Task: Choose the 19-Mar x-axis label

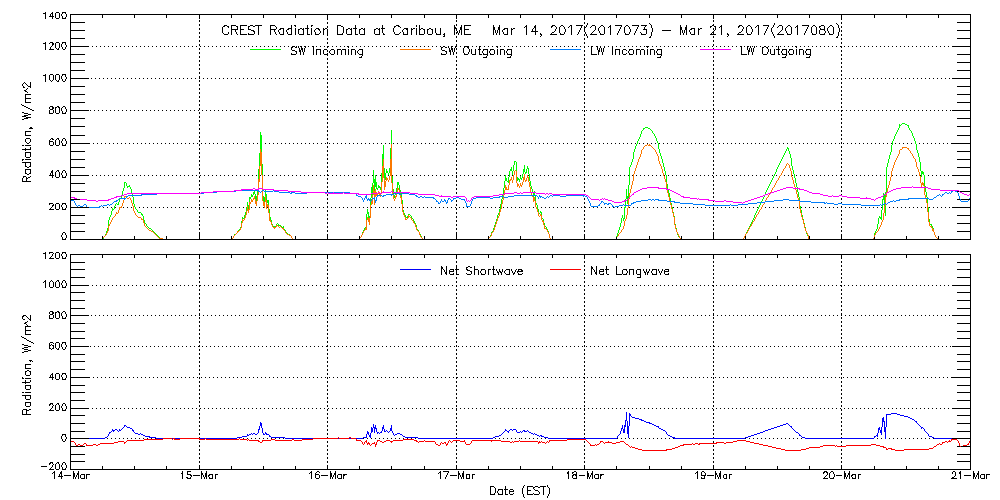Action: coord(713,476)
